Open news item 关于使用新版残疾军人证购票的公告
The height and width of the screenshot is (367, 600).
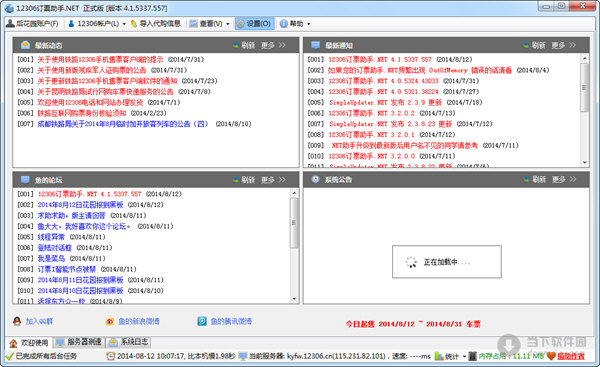pyautogui.click(x=92, y=70)
